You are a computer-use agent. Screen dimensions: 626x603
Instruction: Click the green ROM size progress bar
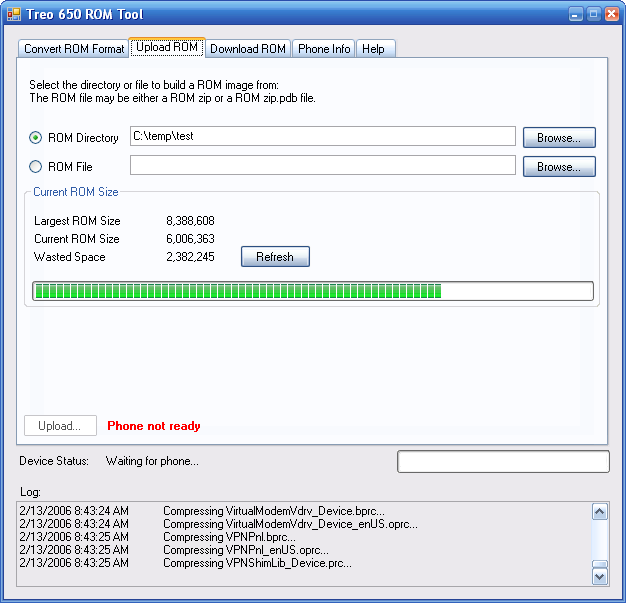(x=313, y=291)
